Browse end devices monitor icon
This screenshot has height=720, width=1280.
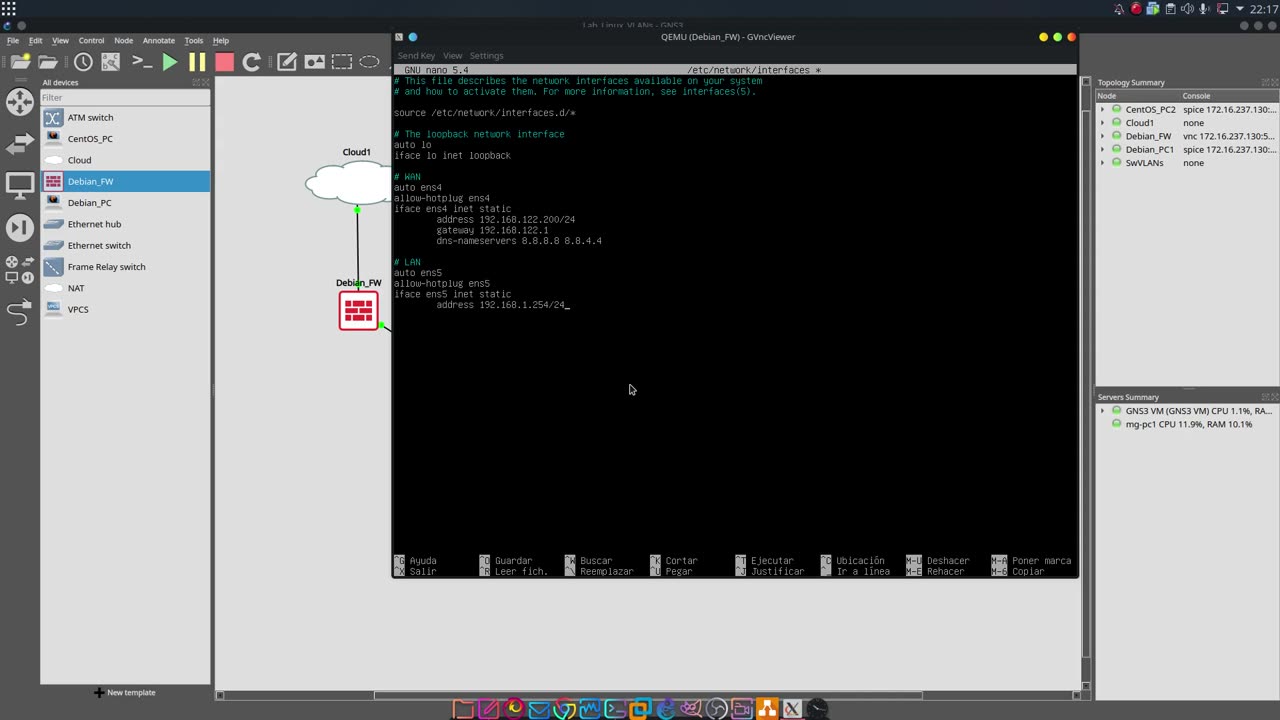[x=20, y=184]
